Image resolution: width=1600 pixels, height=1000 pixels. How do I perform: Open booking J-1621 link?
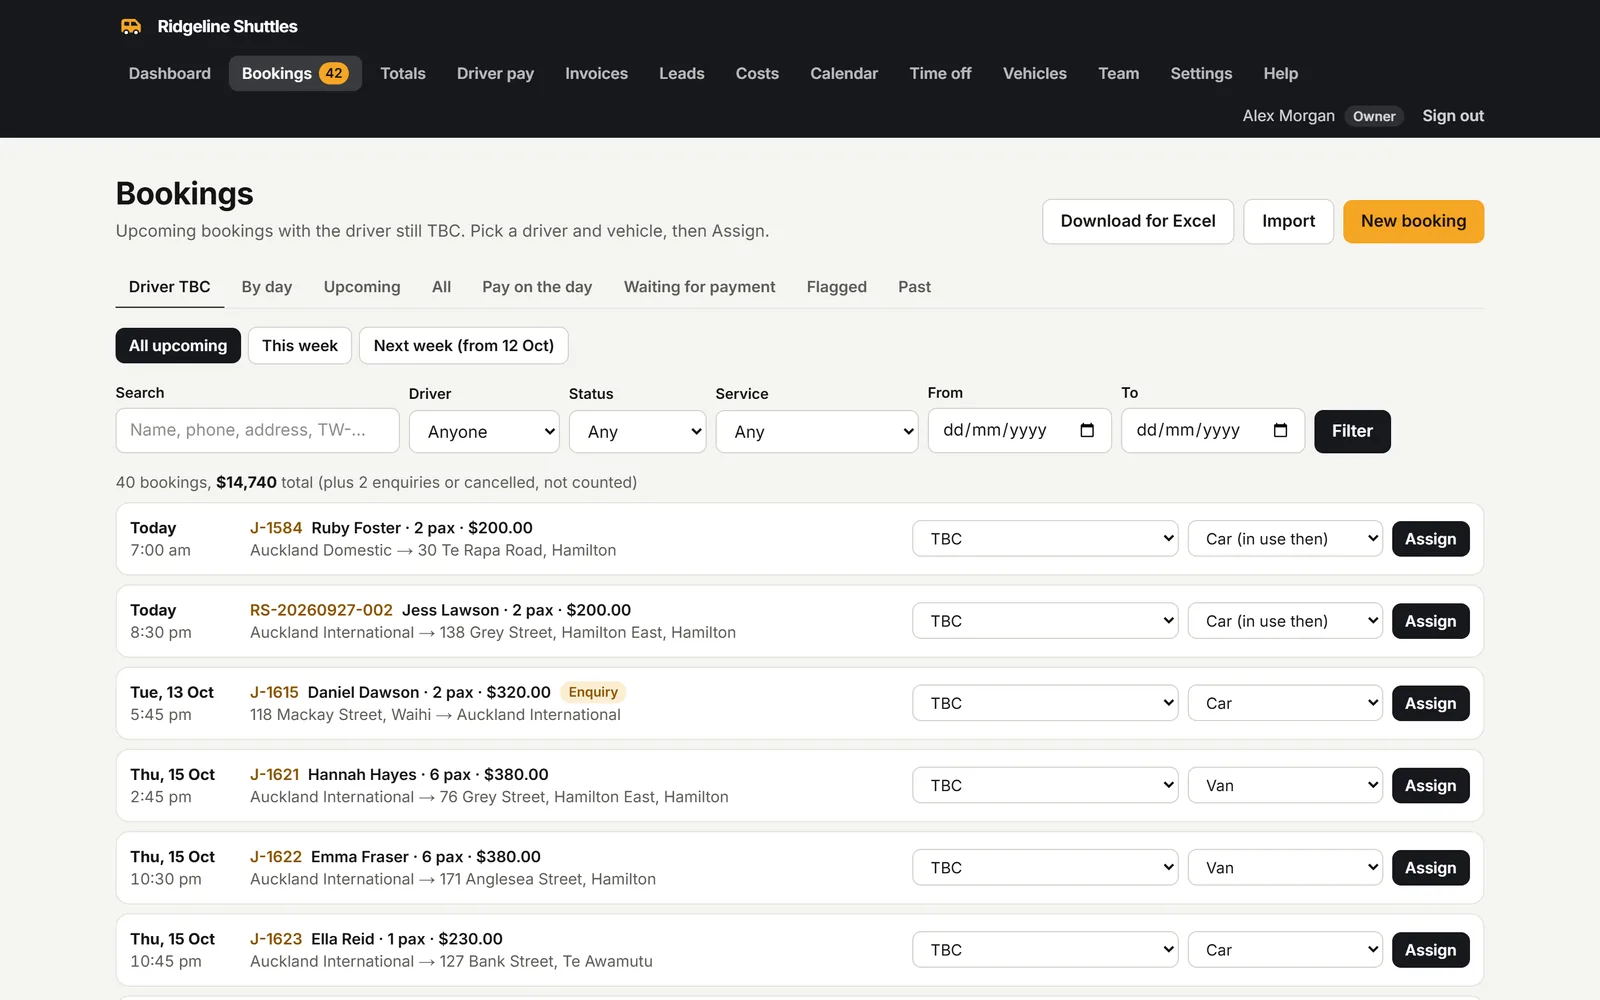pyautogui.click(x=275, y=774)
